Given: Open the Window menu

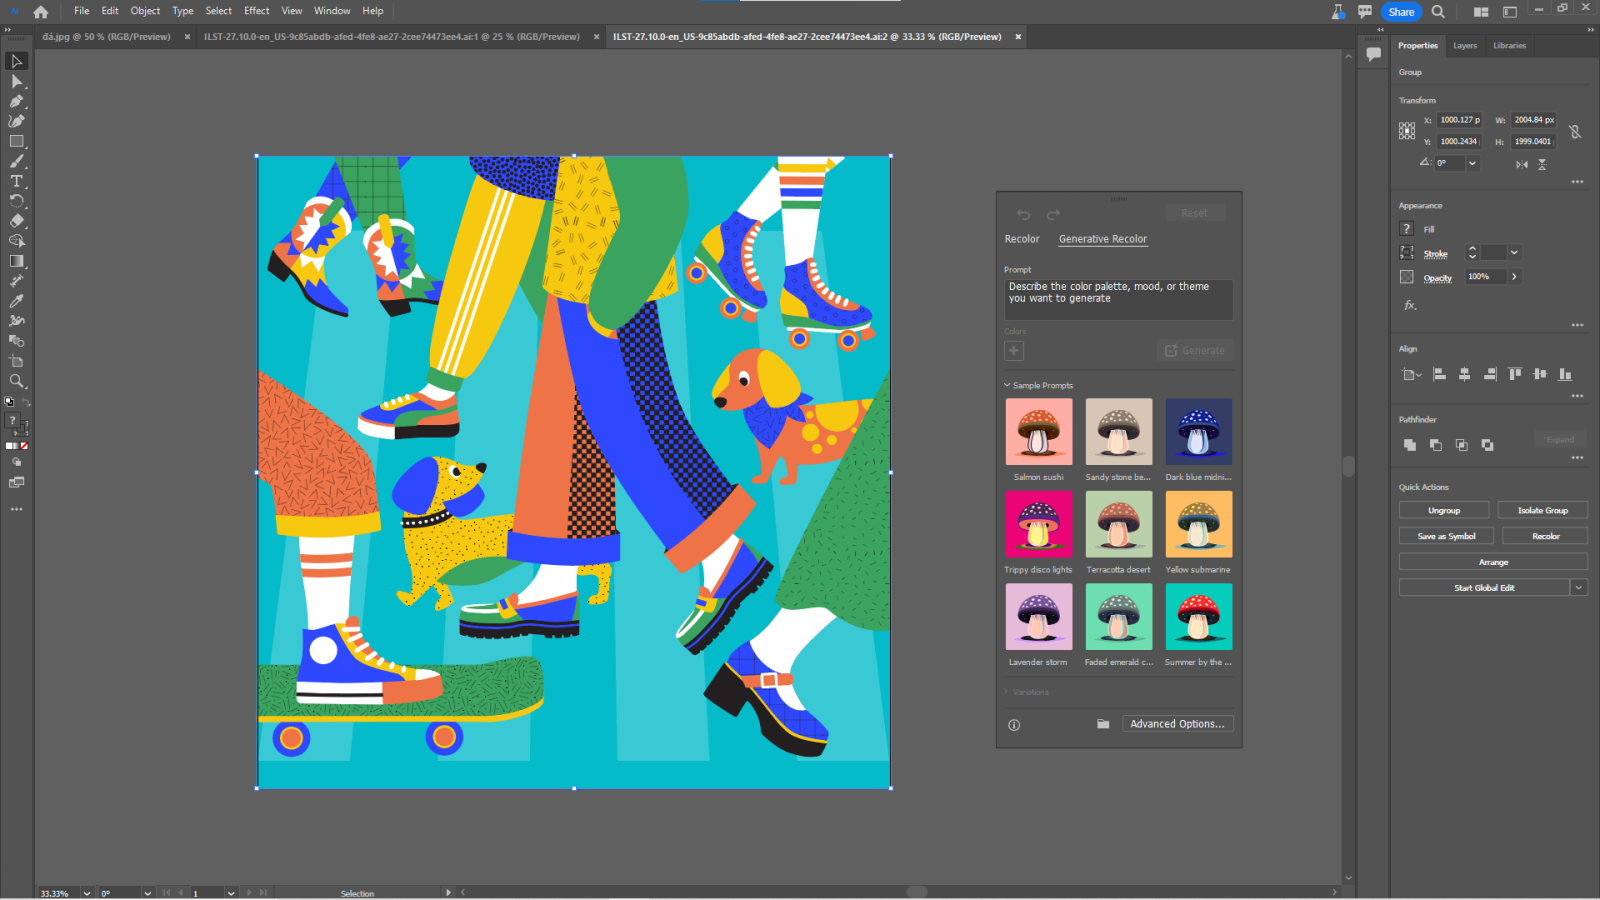Looking at the screenshot, I should [x=332, y=11].
